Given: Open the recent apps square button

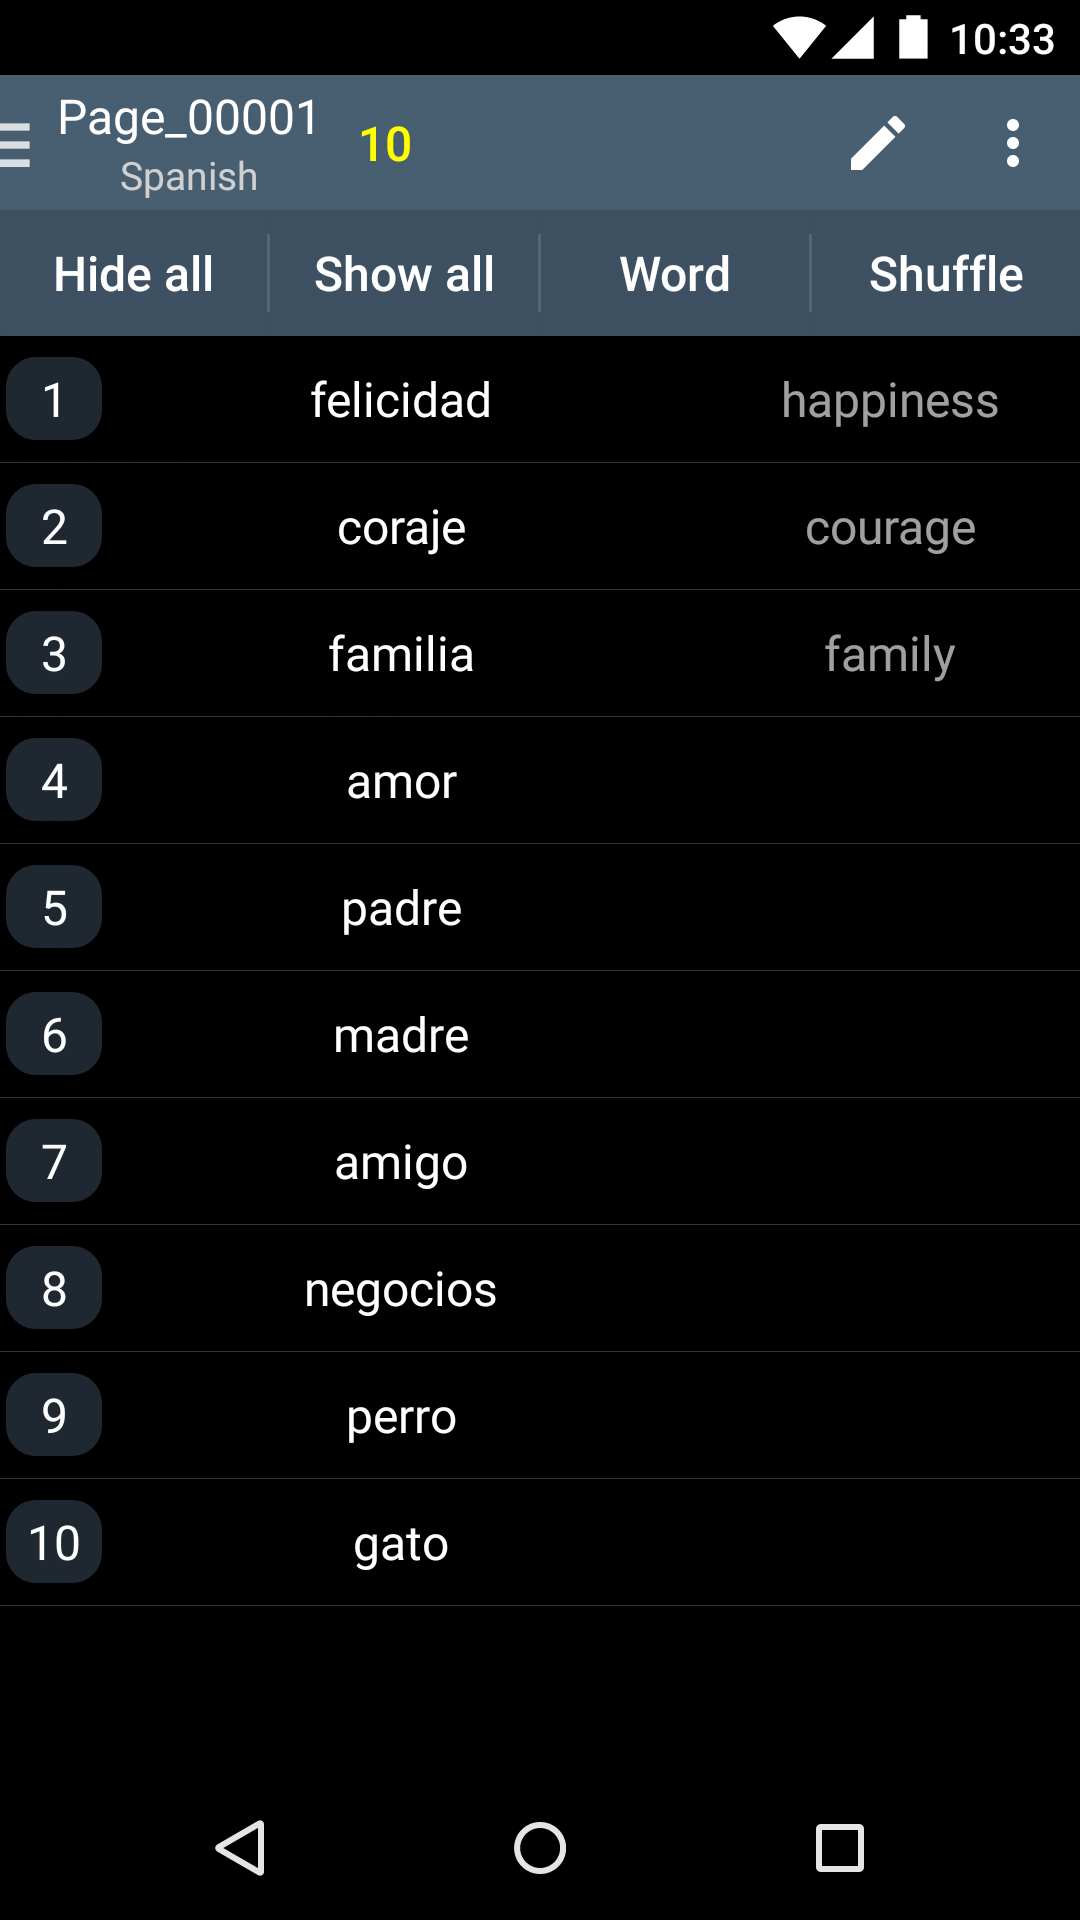Looking at the screenshot, I should coord(839,1847).
